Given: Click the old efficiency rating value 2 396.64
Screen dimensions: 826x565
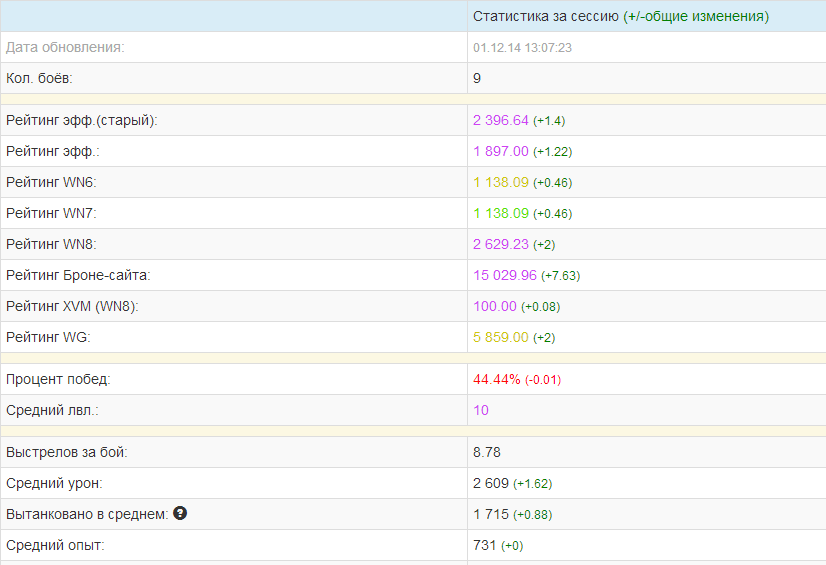Looking at the screenshot, I should [500, 120].
